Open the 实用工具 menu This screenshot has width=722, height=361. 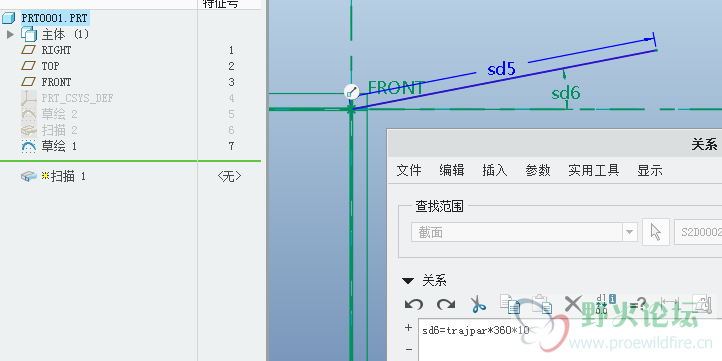pyautogui.click(x=594, y=170)
